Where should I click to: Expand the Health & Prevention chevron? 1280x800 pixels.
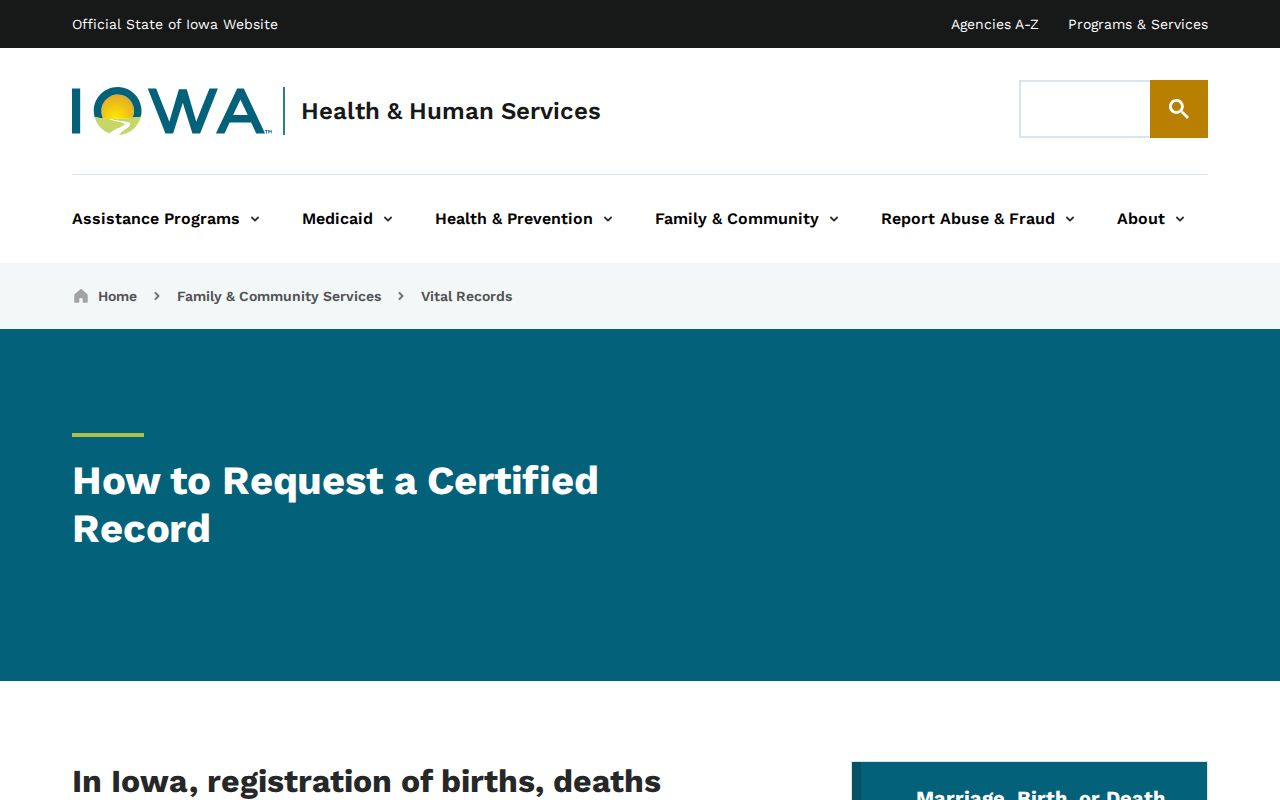[x=608, y=219]
